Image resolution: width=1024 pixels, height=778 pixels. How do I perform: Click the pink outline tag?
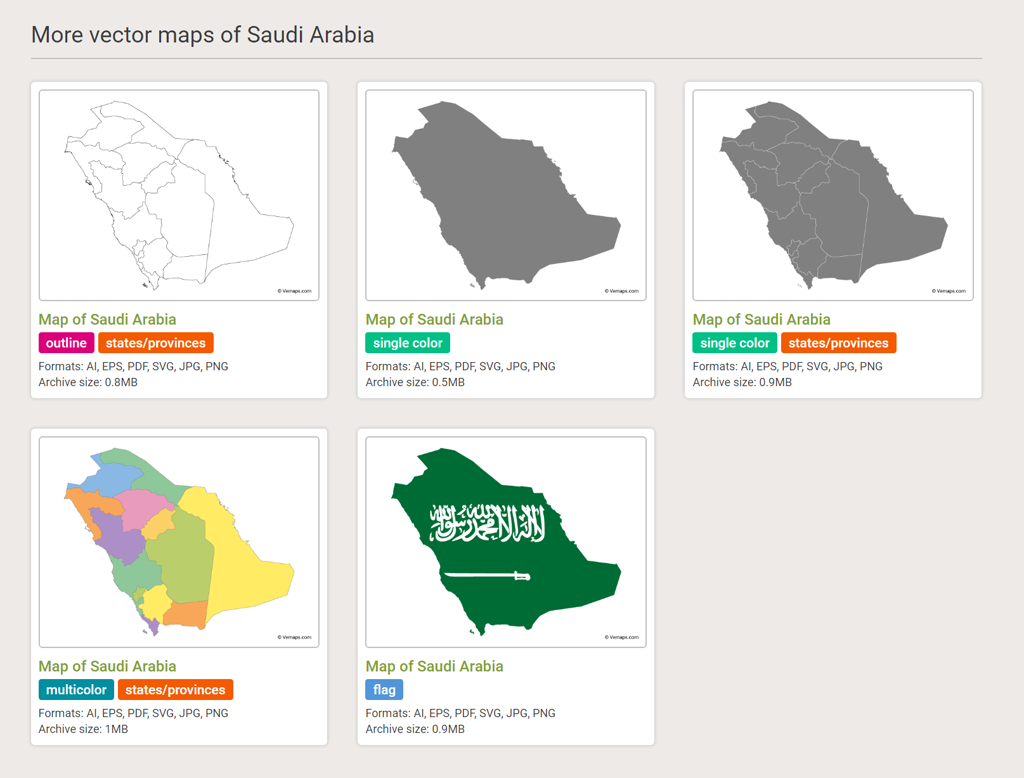pos(66,343)
